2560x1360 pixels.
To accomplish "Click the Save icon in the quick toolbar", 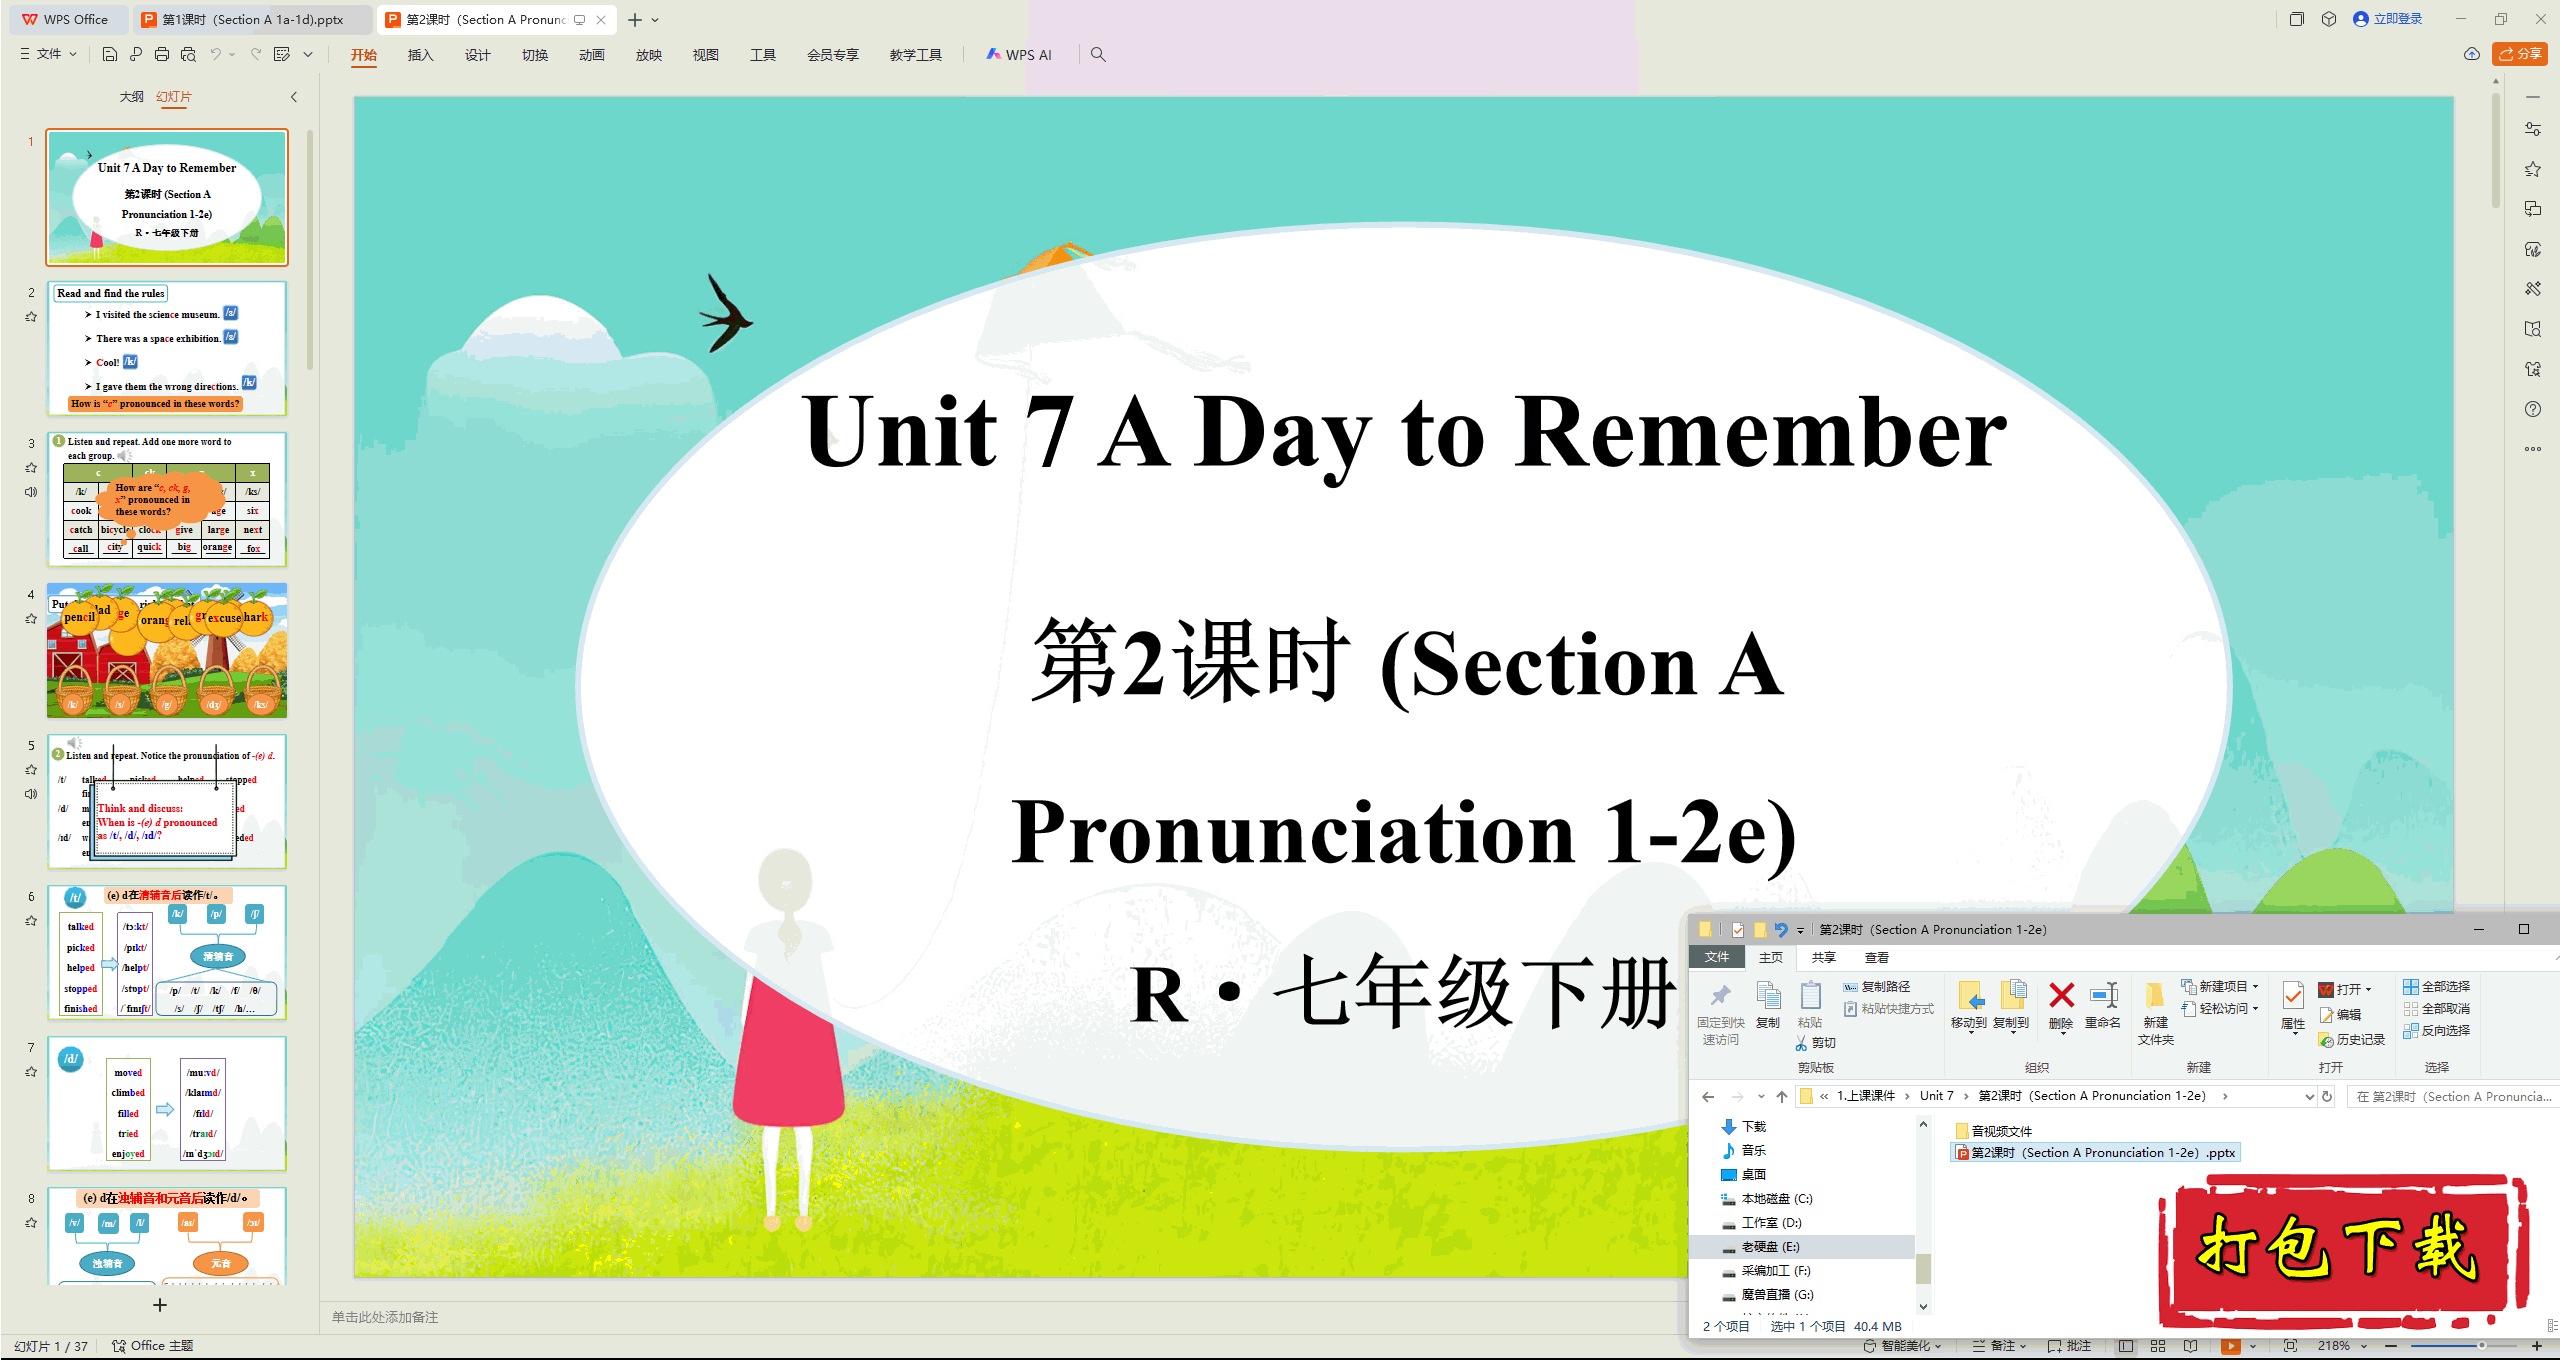I will (110, 54).
